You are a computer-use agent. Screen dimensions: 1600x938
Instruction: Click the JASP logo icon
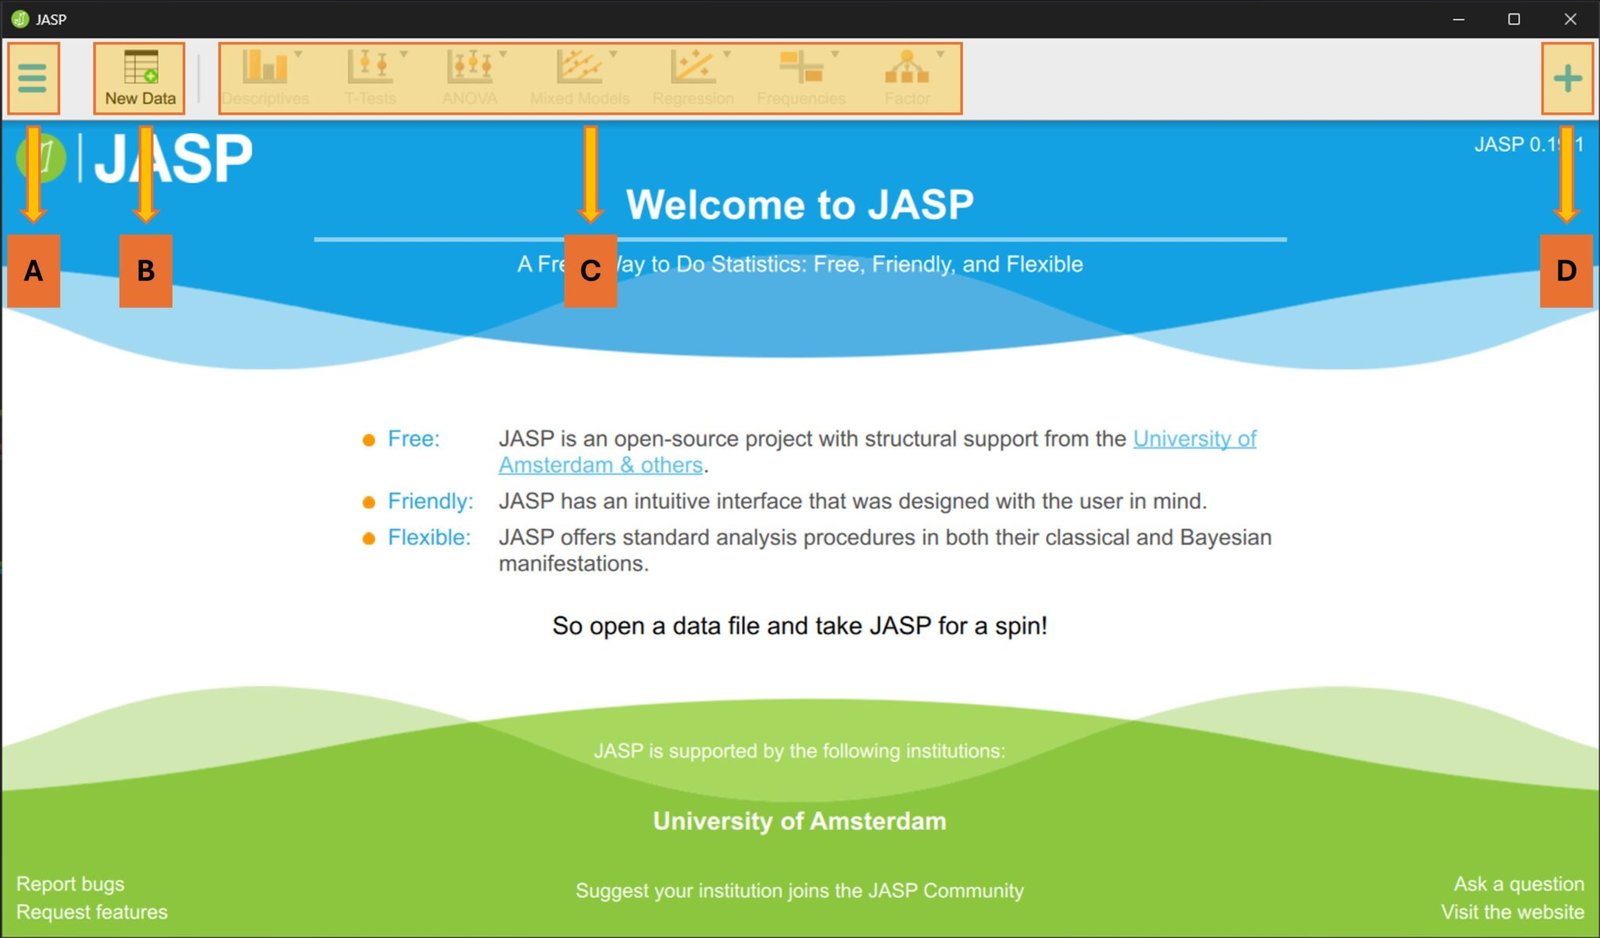pos(42,156)
